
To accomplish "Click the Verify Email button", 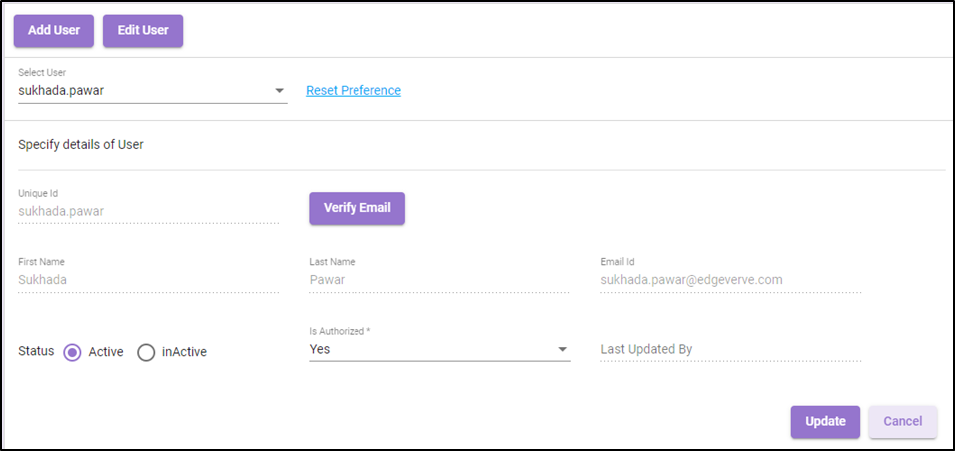I will click(x=357, y=208).
